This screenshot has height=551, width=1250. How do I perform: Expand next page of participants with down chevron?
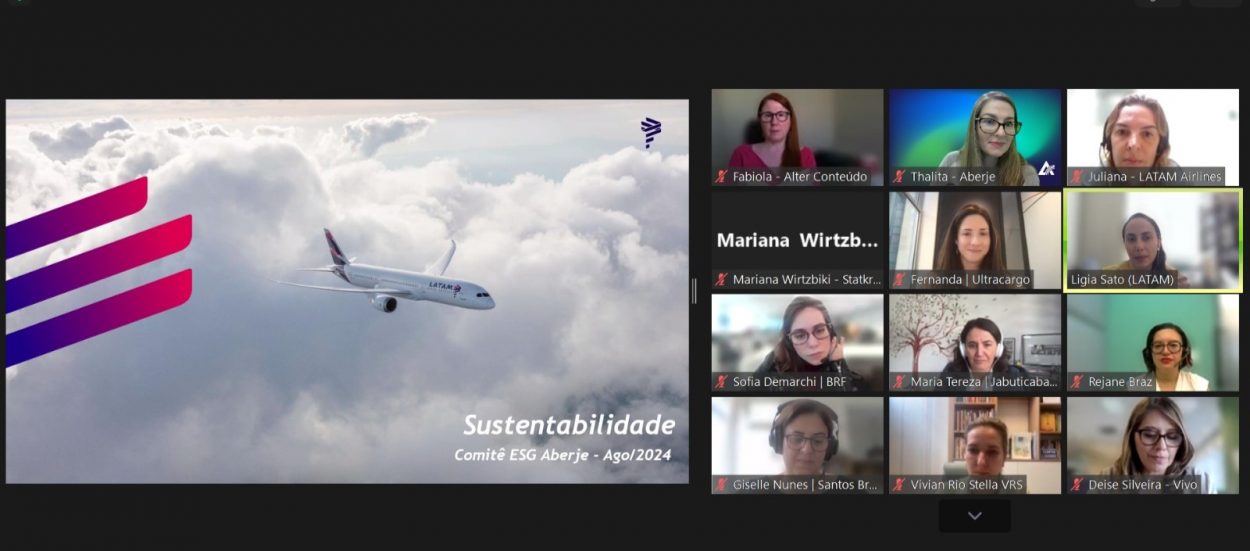974,516
